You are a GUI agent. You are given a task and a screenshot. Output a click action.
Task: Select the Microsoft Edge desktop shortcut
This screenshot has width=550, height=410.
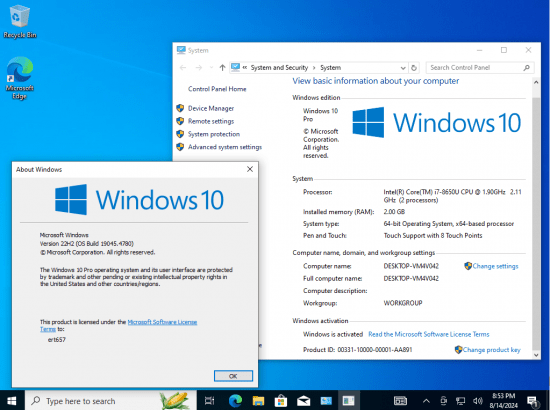20,78
